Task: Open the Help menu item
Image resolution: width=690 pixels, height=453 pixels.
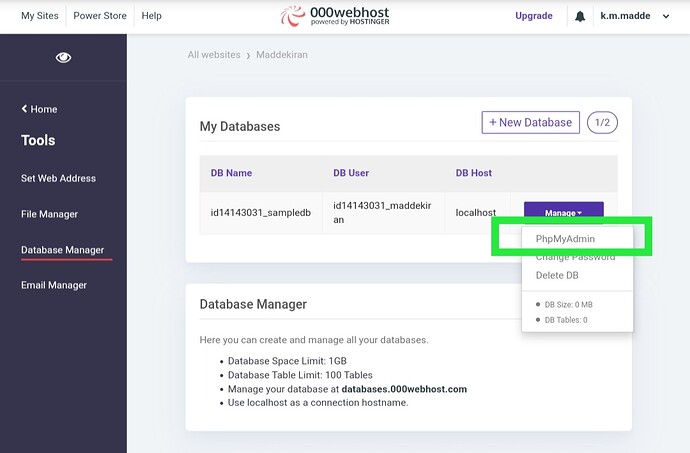Action: (151, 16)
